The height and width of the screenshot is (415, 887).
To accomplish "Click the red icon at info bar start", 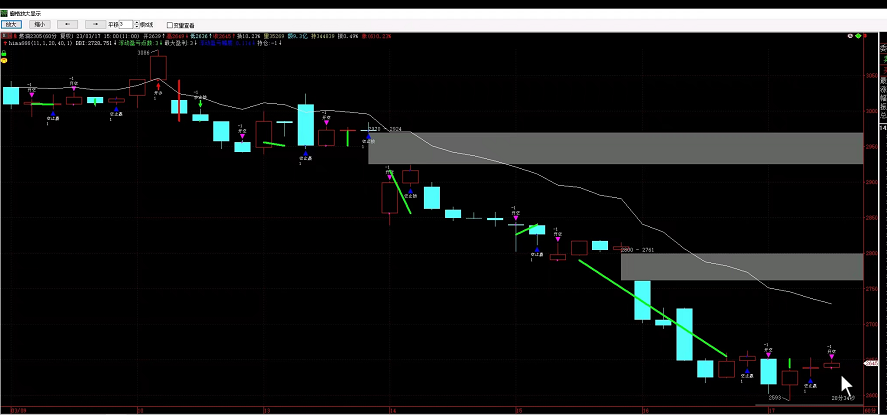I will [4, 36].
